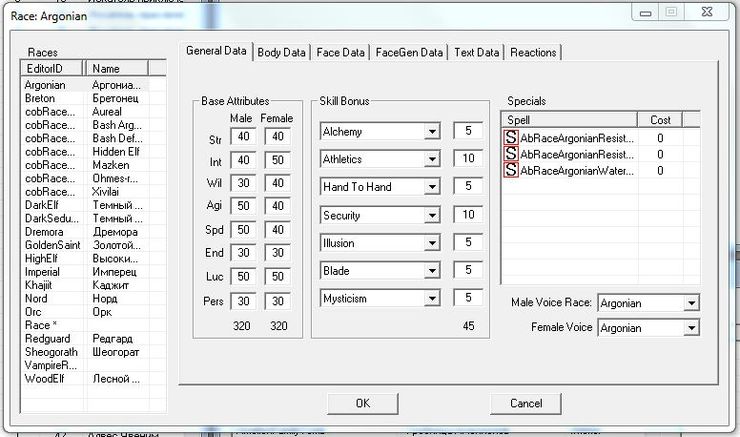The height and width of the screenshot is (437, 740).
Task: Click the first AbRaceArgonianResist spell icon
Action: tap(511, 138)
